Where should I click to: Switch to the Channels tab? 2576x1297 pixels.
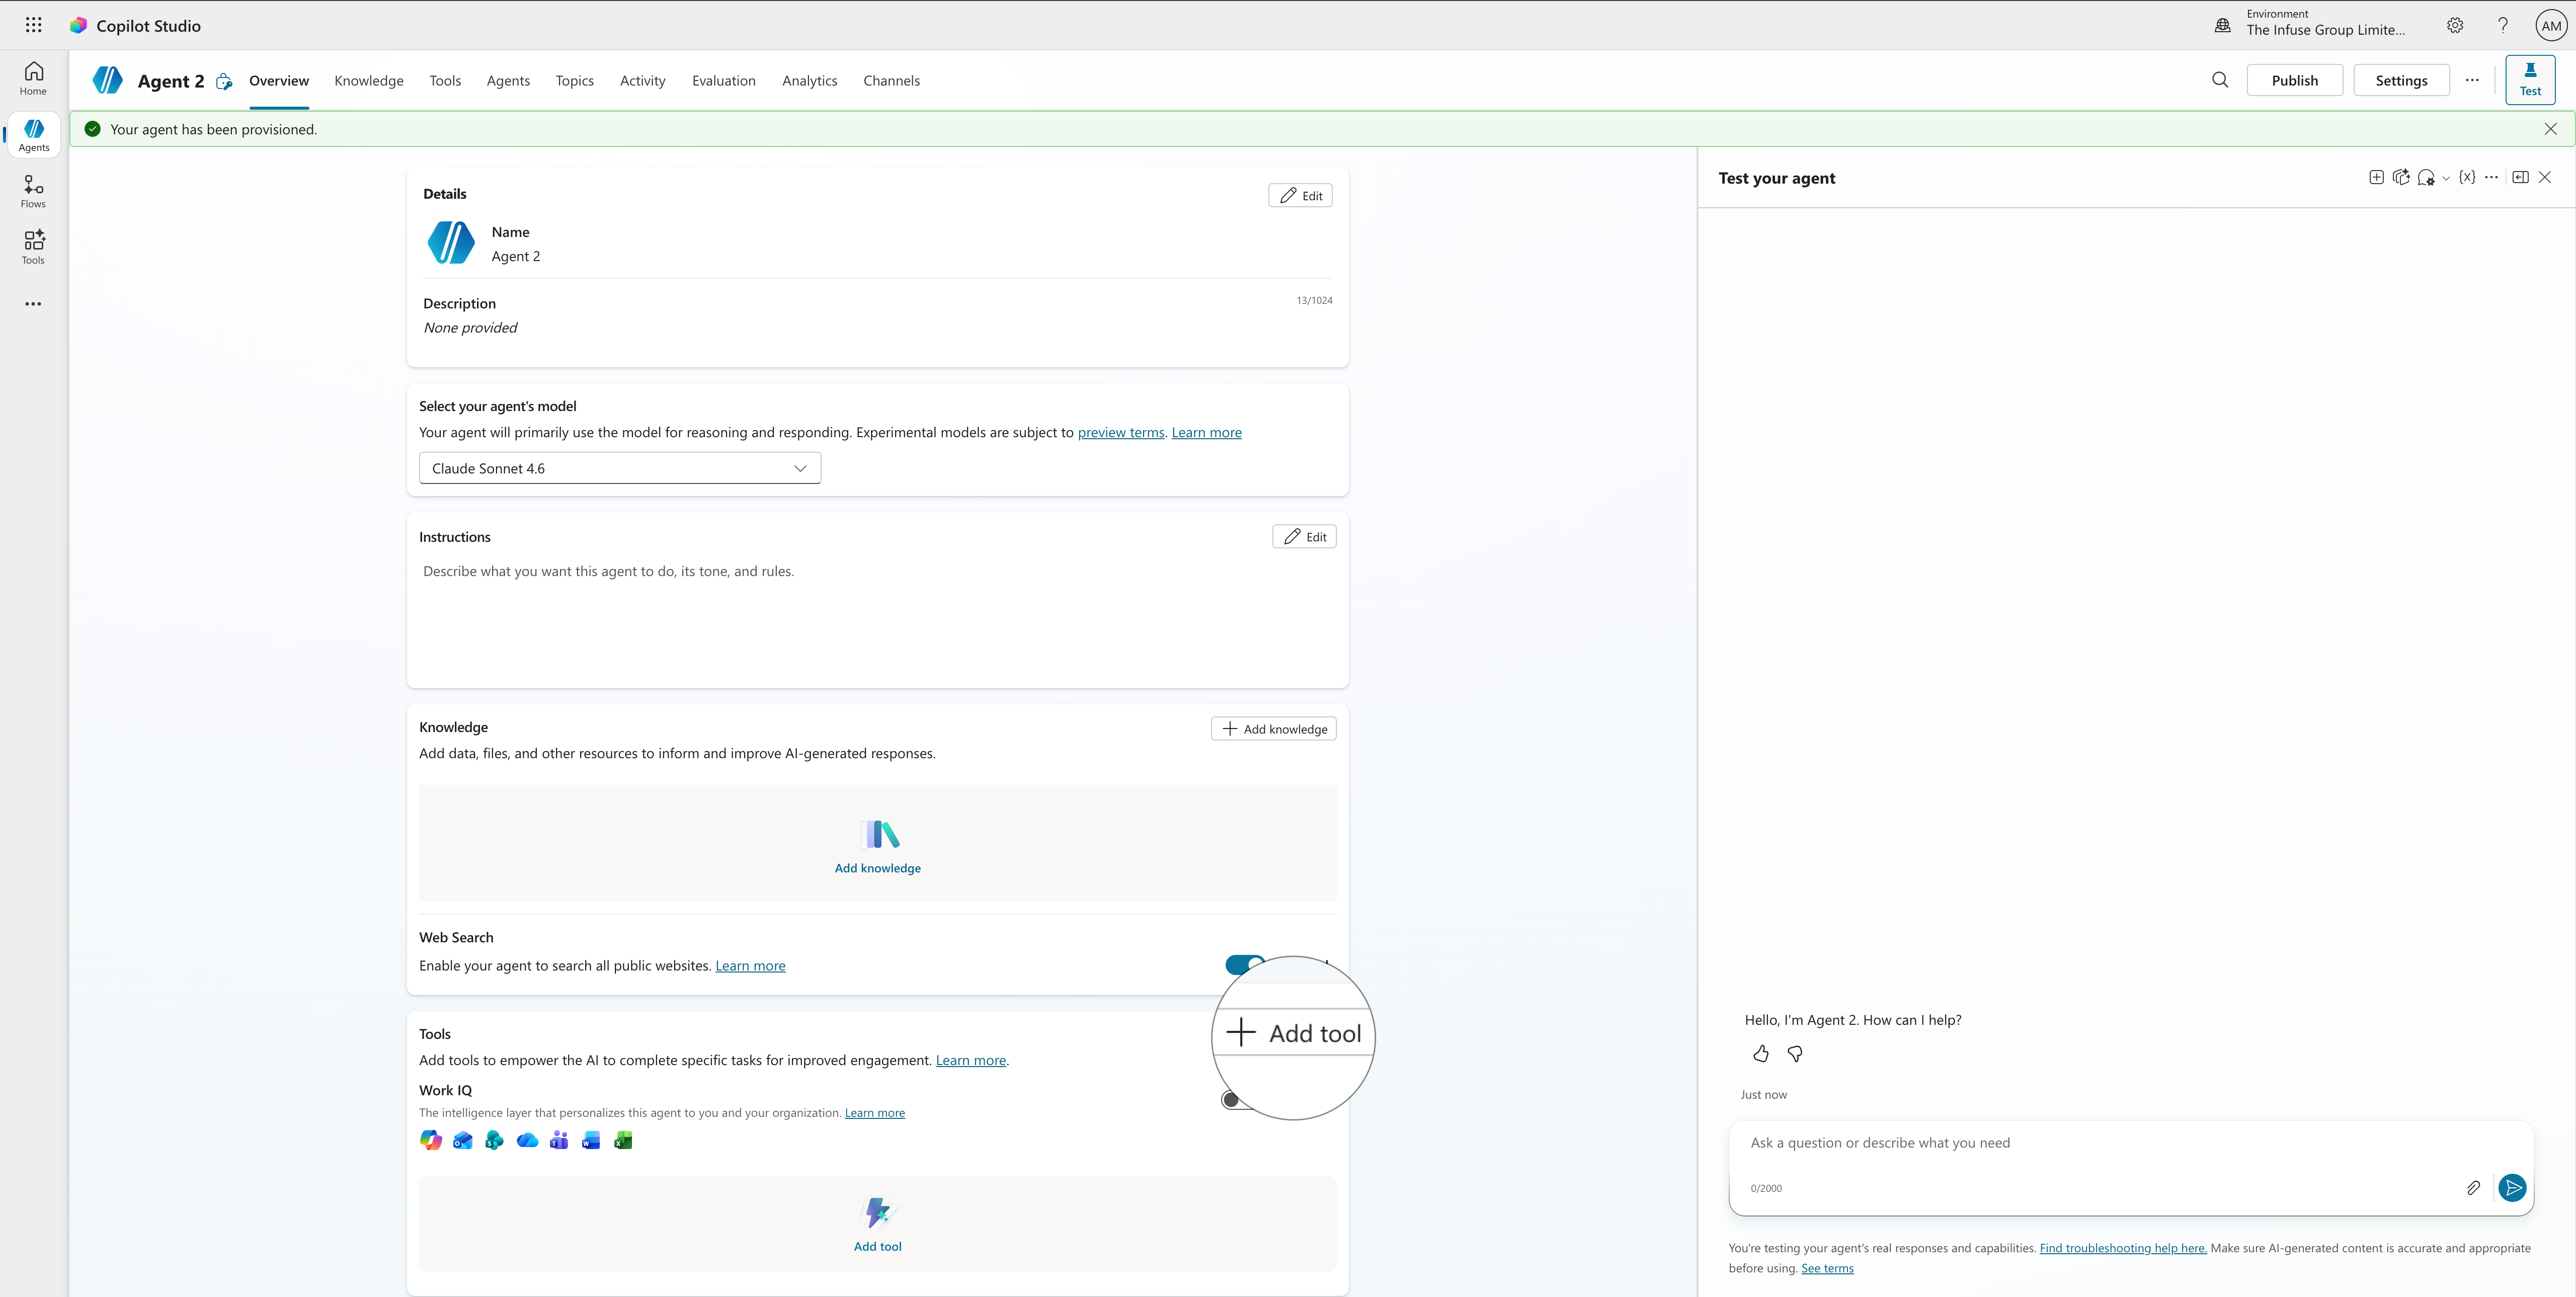892,81
